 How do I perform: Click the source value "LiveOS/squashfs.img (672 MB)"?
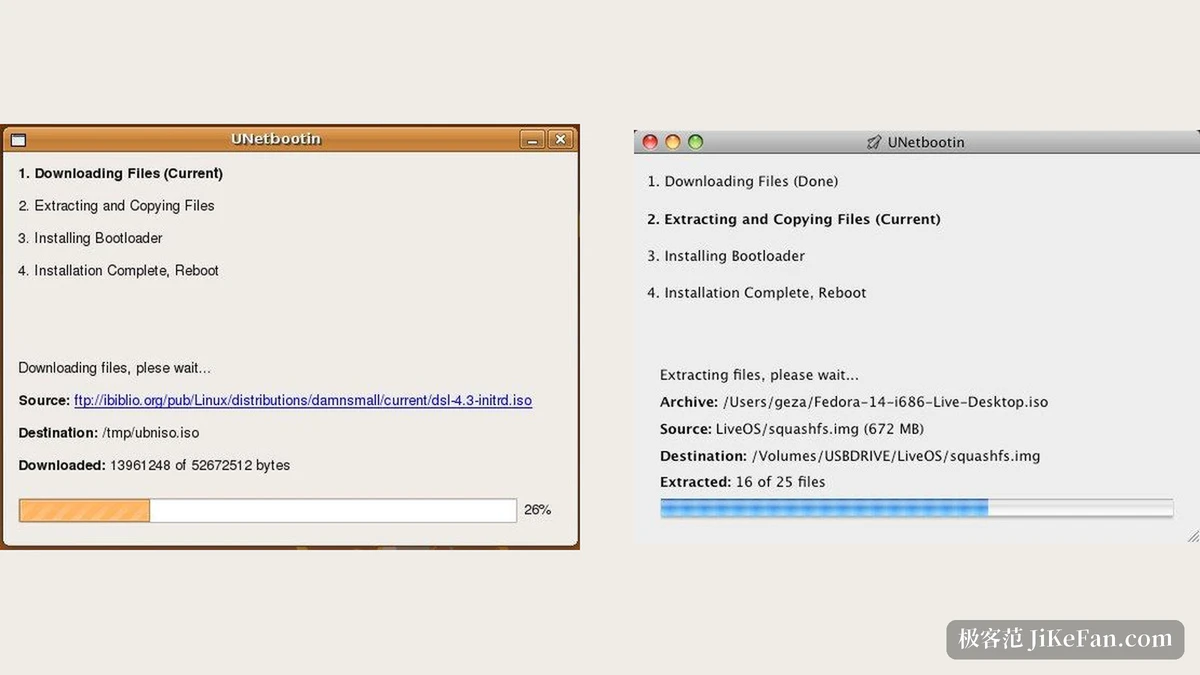coord(820,429)
